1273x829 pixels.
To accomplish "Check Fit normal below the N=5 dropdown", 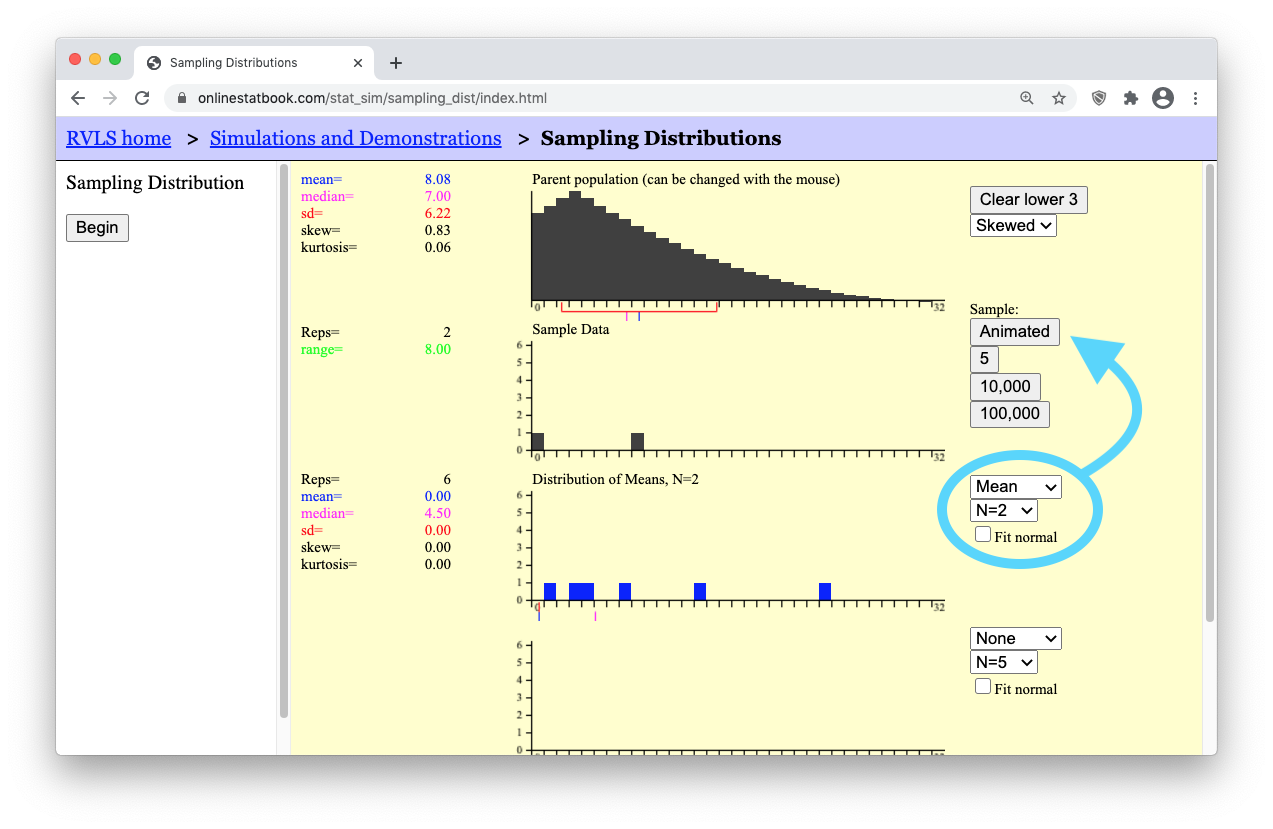I will pyautogui.click(x=983, y=686).
